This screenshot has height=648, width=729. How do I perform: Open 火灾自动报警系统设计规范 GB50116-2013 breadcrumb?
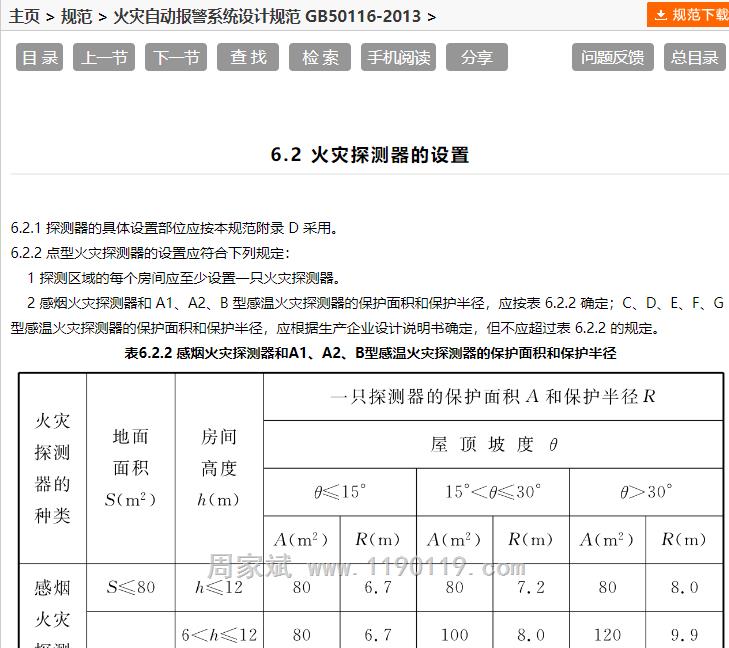coord(267,17)
